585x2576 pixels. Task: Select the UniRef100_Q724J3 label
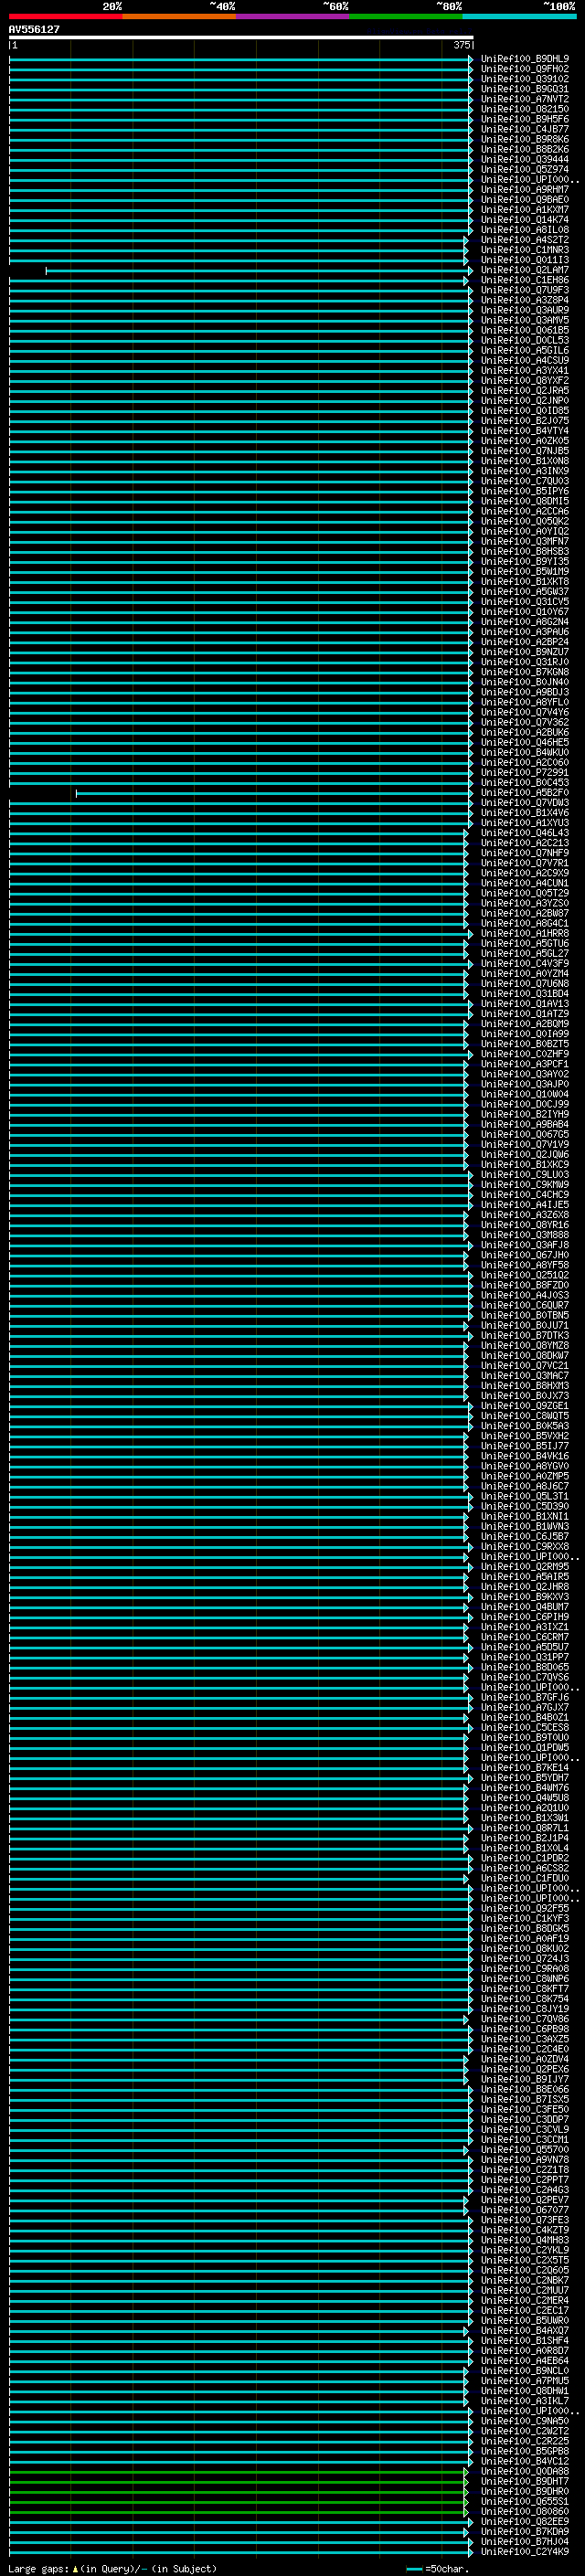525,1958
